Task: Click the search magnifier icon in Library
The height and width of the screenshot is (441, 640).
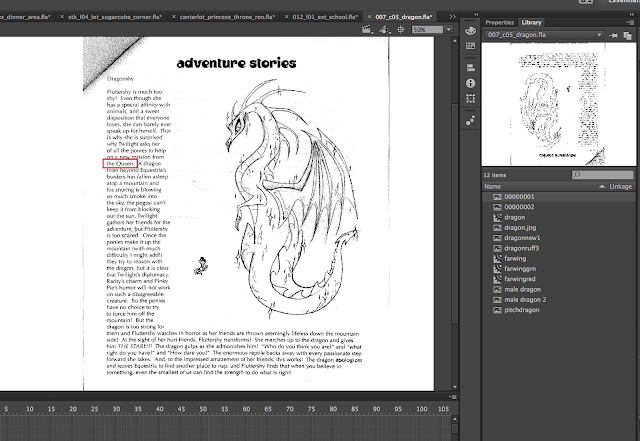Action: pyautogui.click(x=576, y=175)
